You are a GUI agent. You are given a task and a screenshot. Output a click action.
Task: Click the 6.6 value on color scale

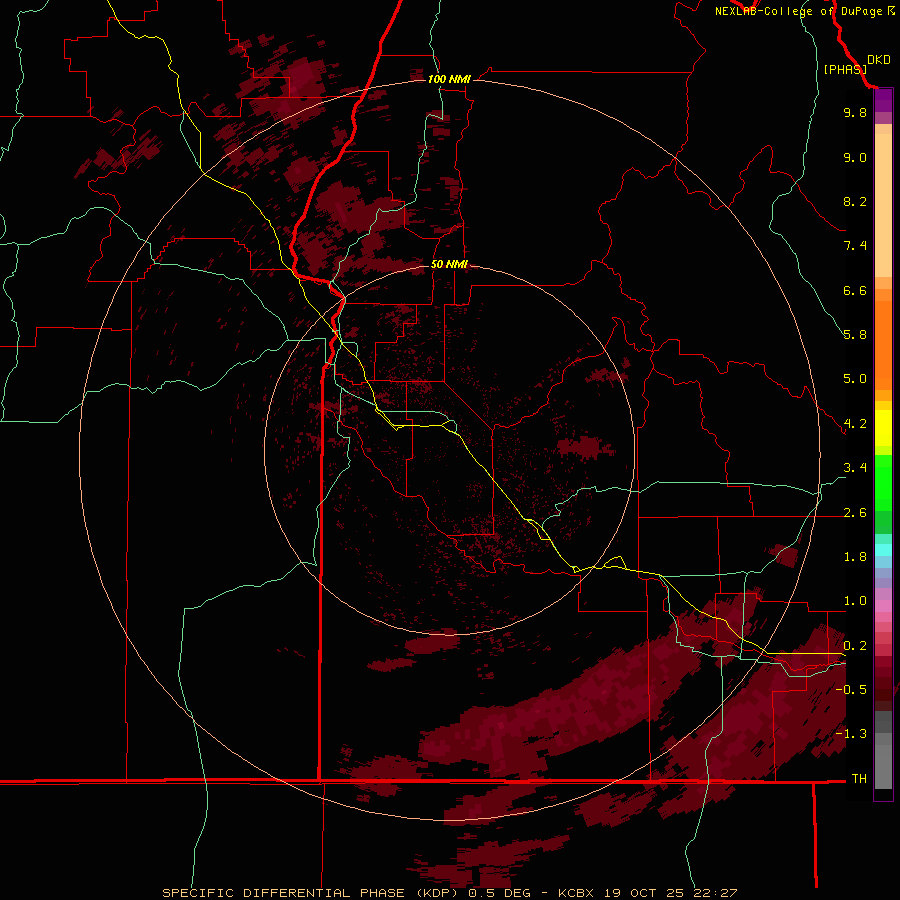[855, 290]
